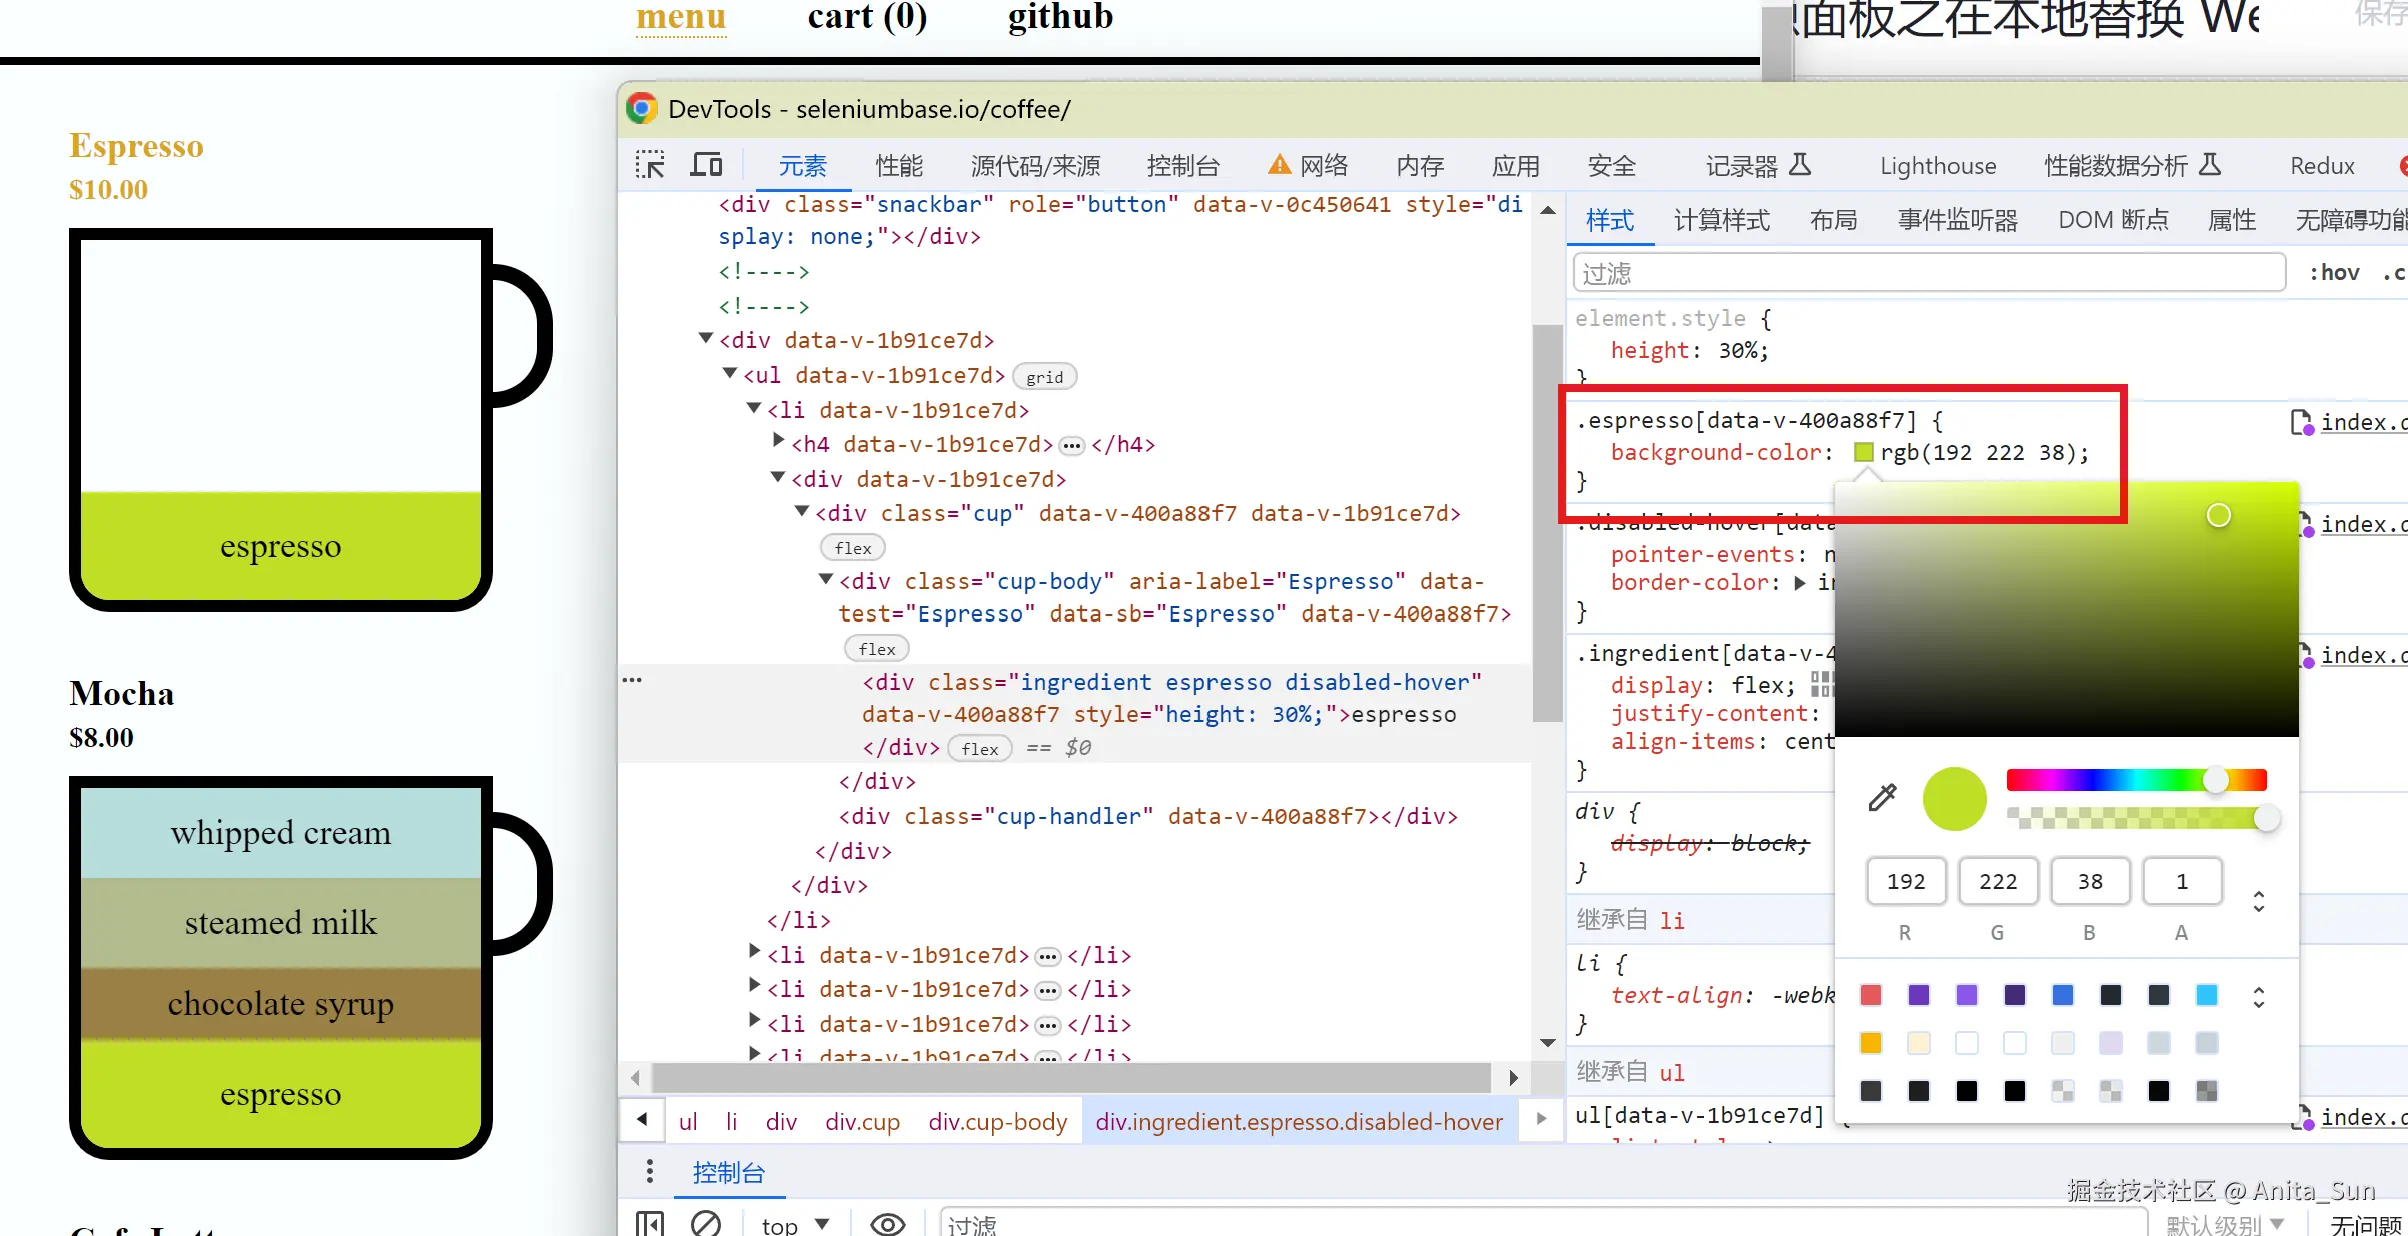2408x1236 pixels.
Task: Collapse the div class cup node
Action: point(802,512)
